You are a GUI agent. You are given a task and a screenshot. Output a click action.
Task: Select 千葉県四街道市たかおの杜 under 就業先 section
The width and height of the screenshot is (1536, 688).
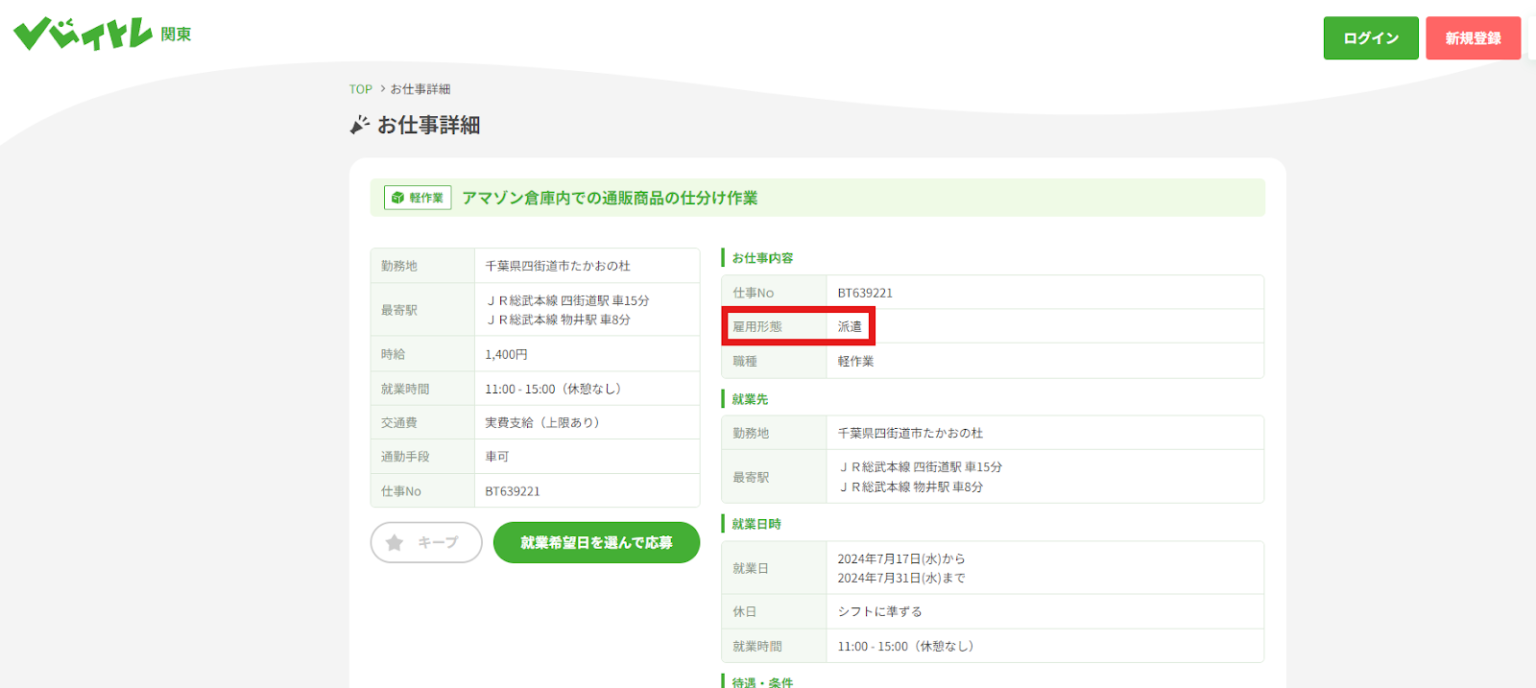911,433
